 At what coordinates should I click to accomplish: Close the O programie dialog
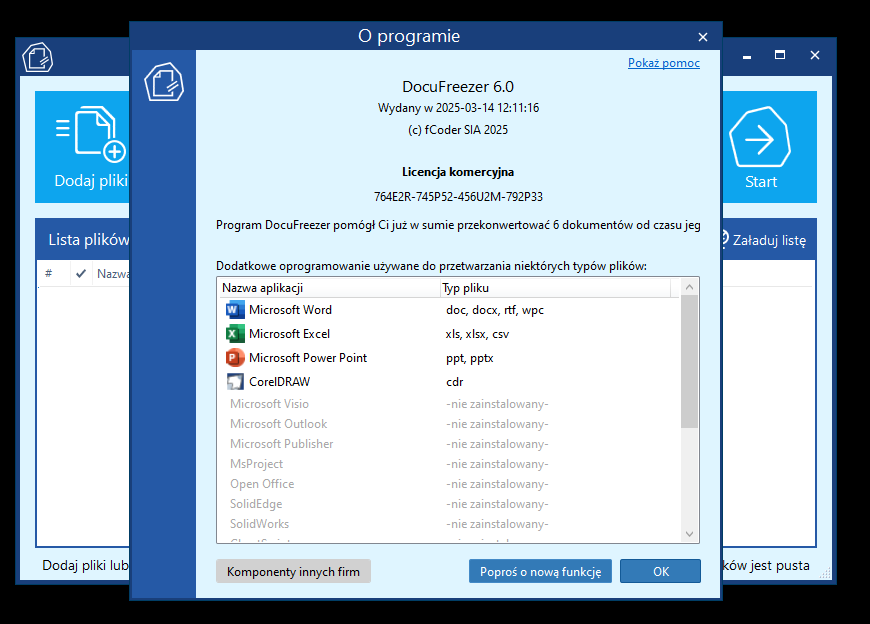point(702,37)
